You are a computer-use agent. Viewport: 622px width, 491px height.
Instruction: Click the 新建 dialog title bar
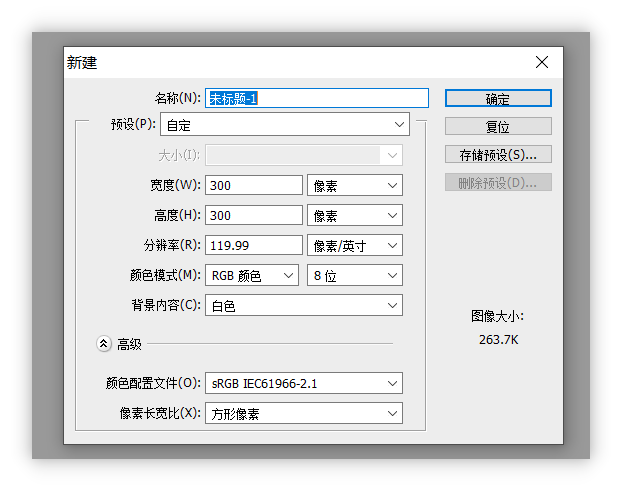[x=300, y=62]
